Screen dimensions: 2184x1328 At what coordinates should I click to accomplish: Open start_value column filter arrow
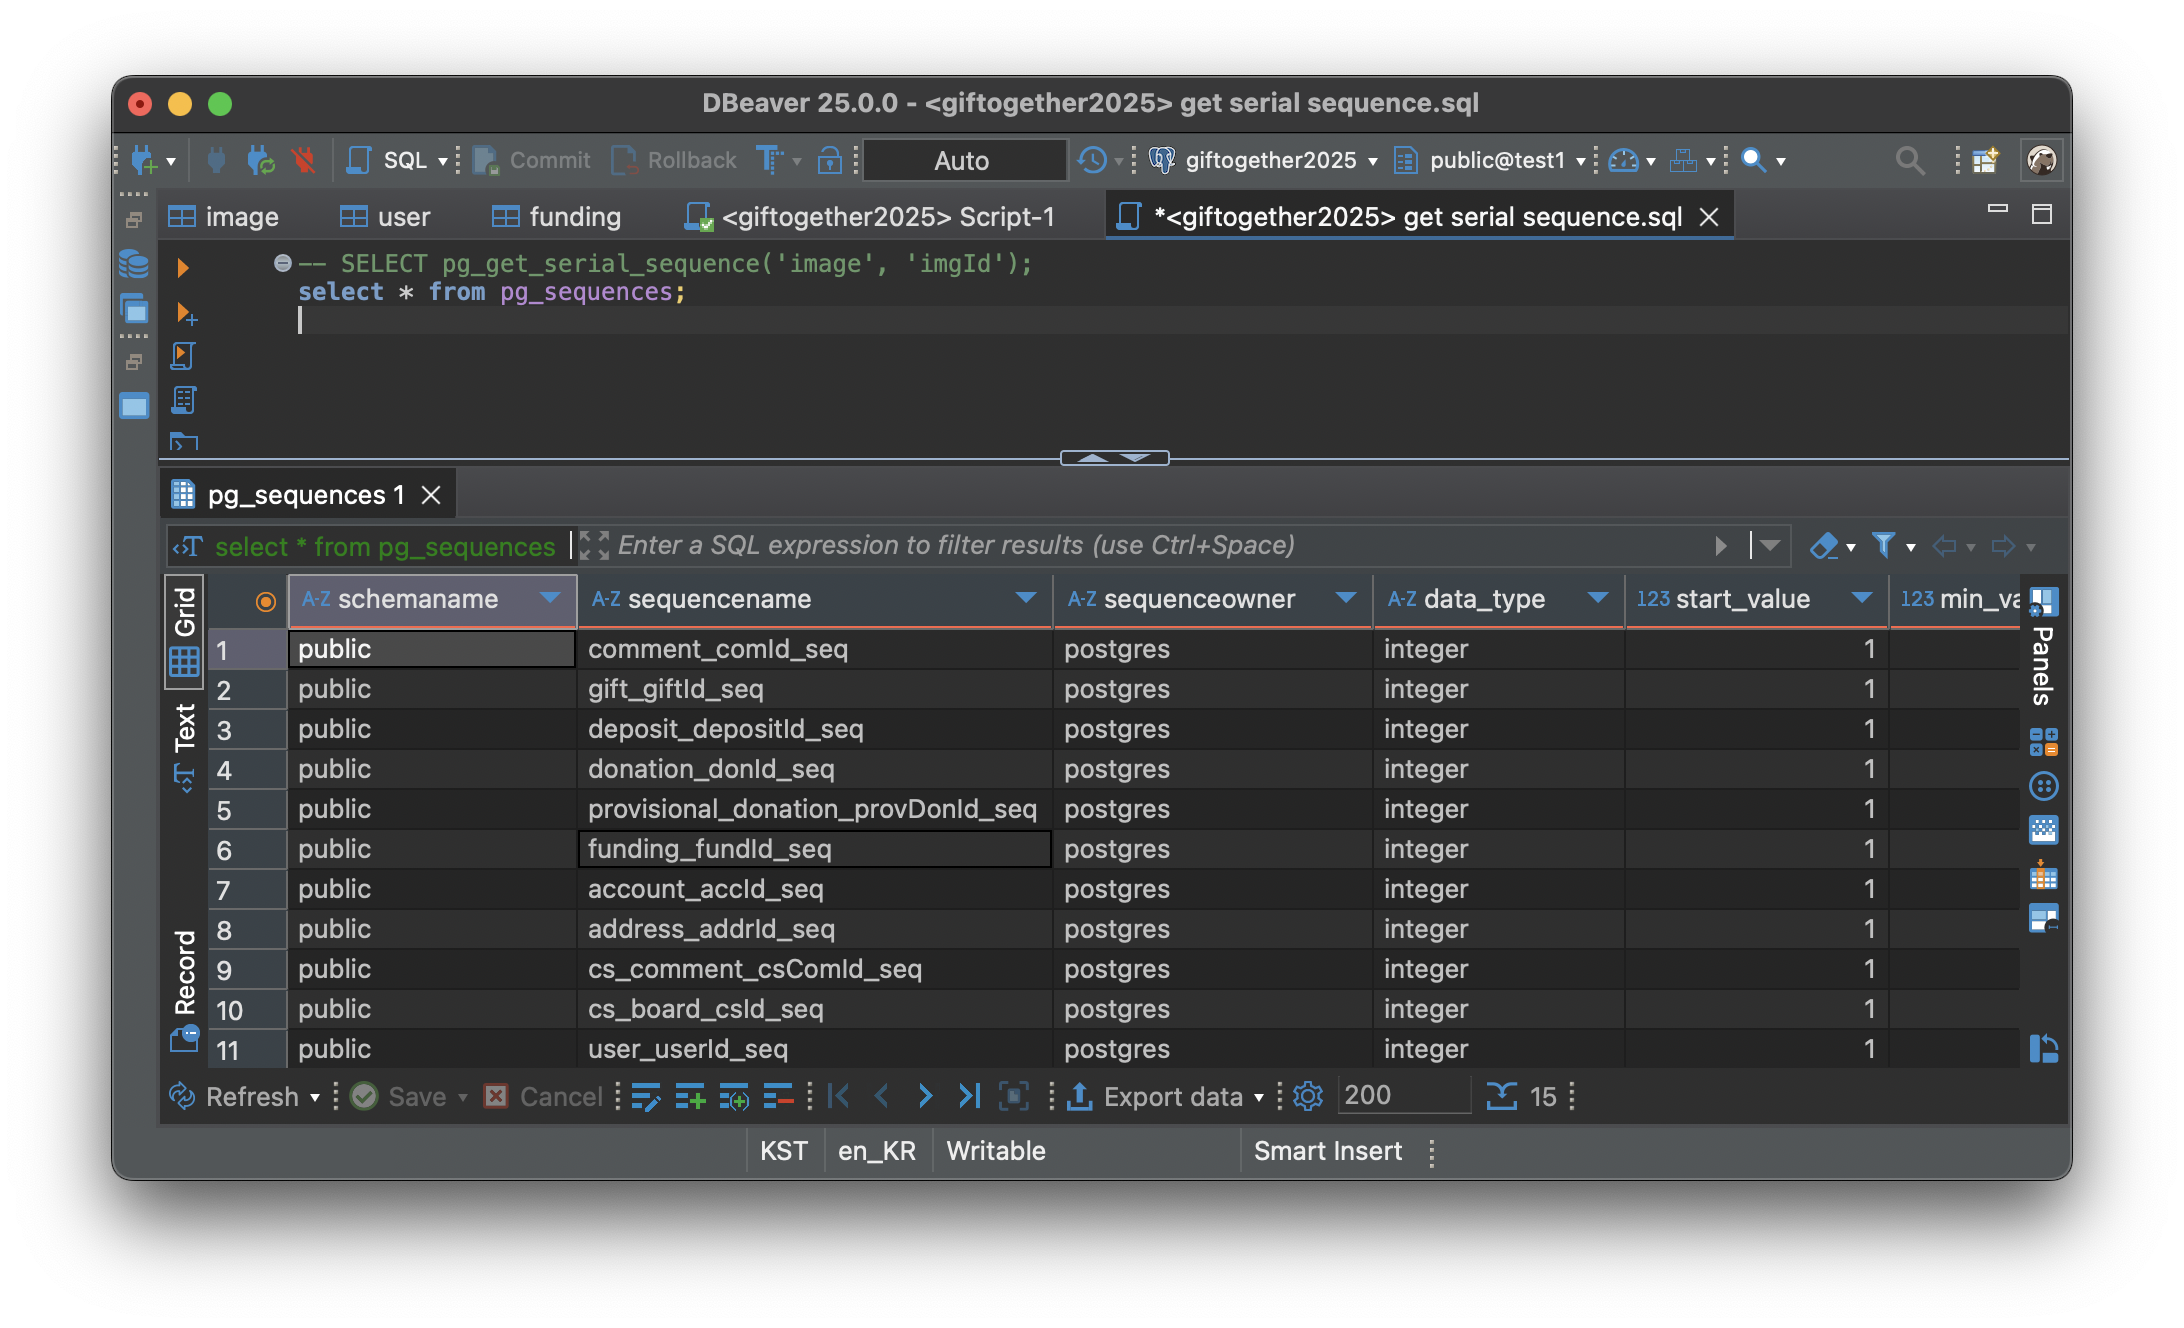pos(1862,598)
